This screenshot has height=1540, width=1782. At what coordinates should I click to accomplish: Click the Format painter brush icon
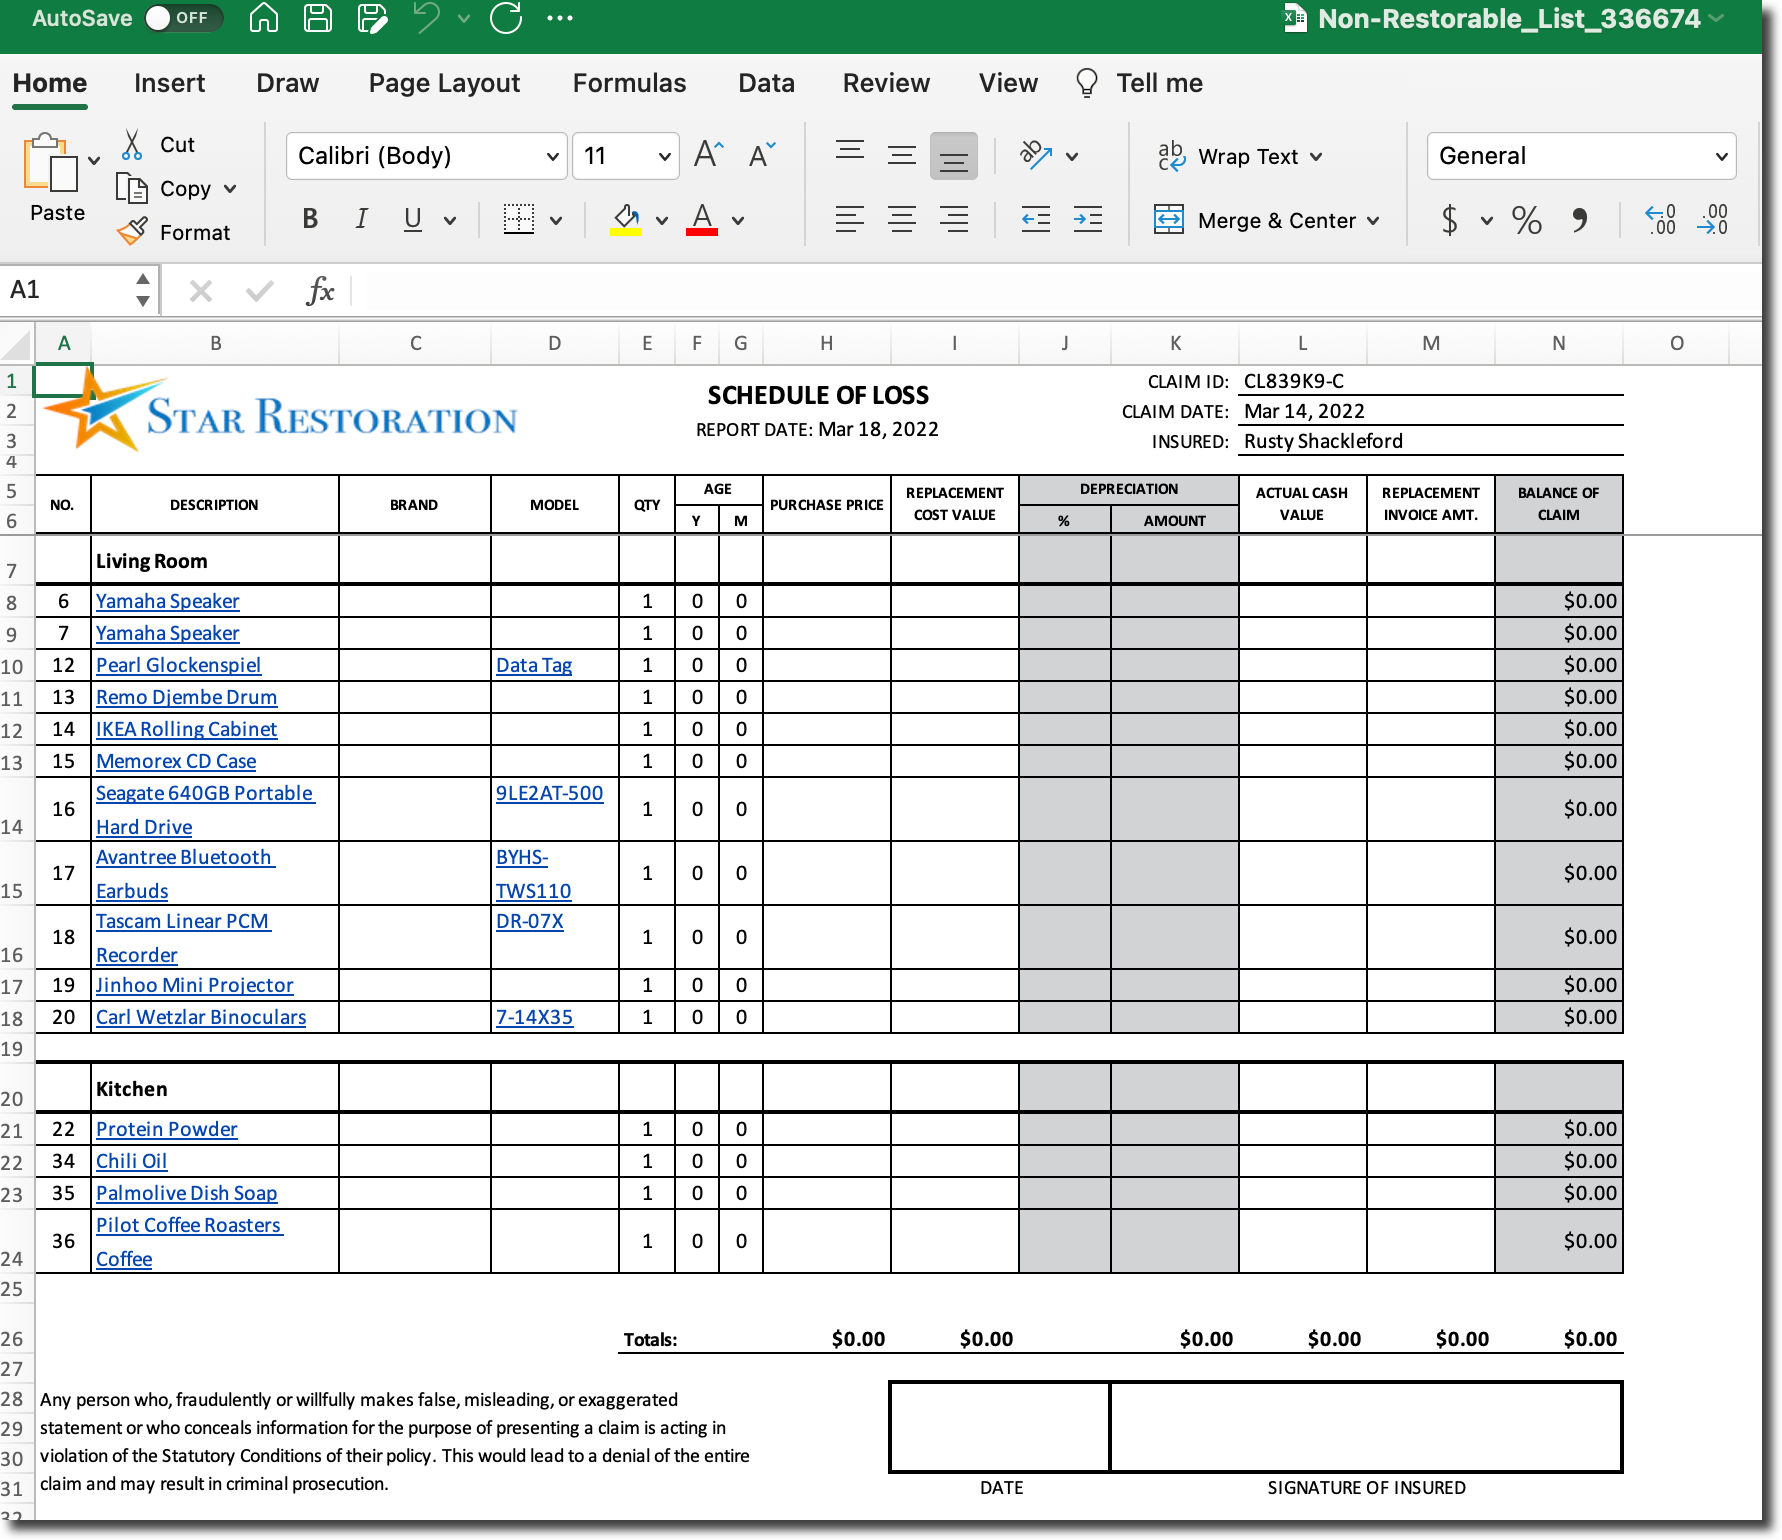click(132, 232)
